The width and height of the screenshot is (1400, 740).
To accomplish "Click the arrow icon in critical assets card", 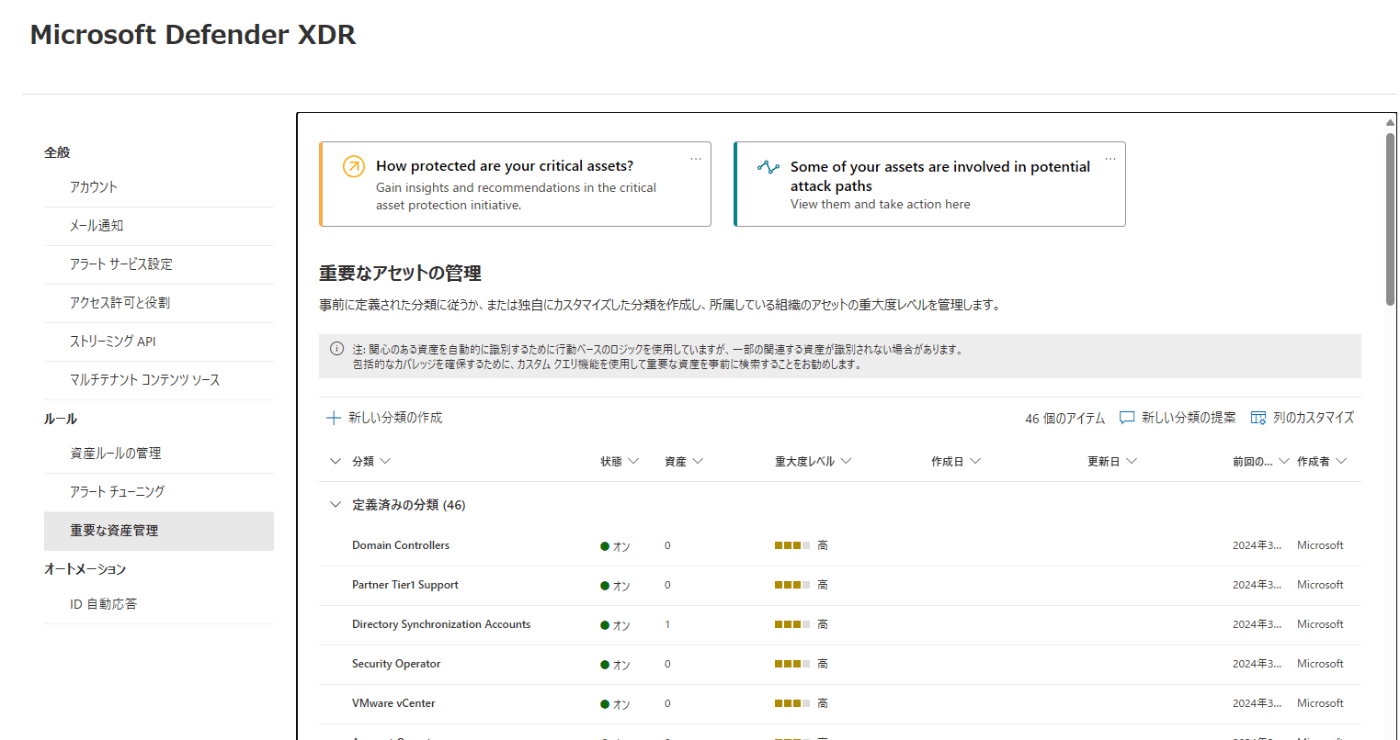I will pos(353,167).
